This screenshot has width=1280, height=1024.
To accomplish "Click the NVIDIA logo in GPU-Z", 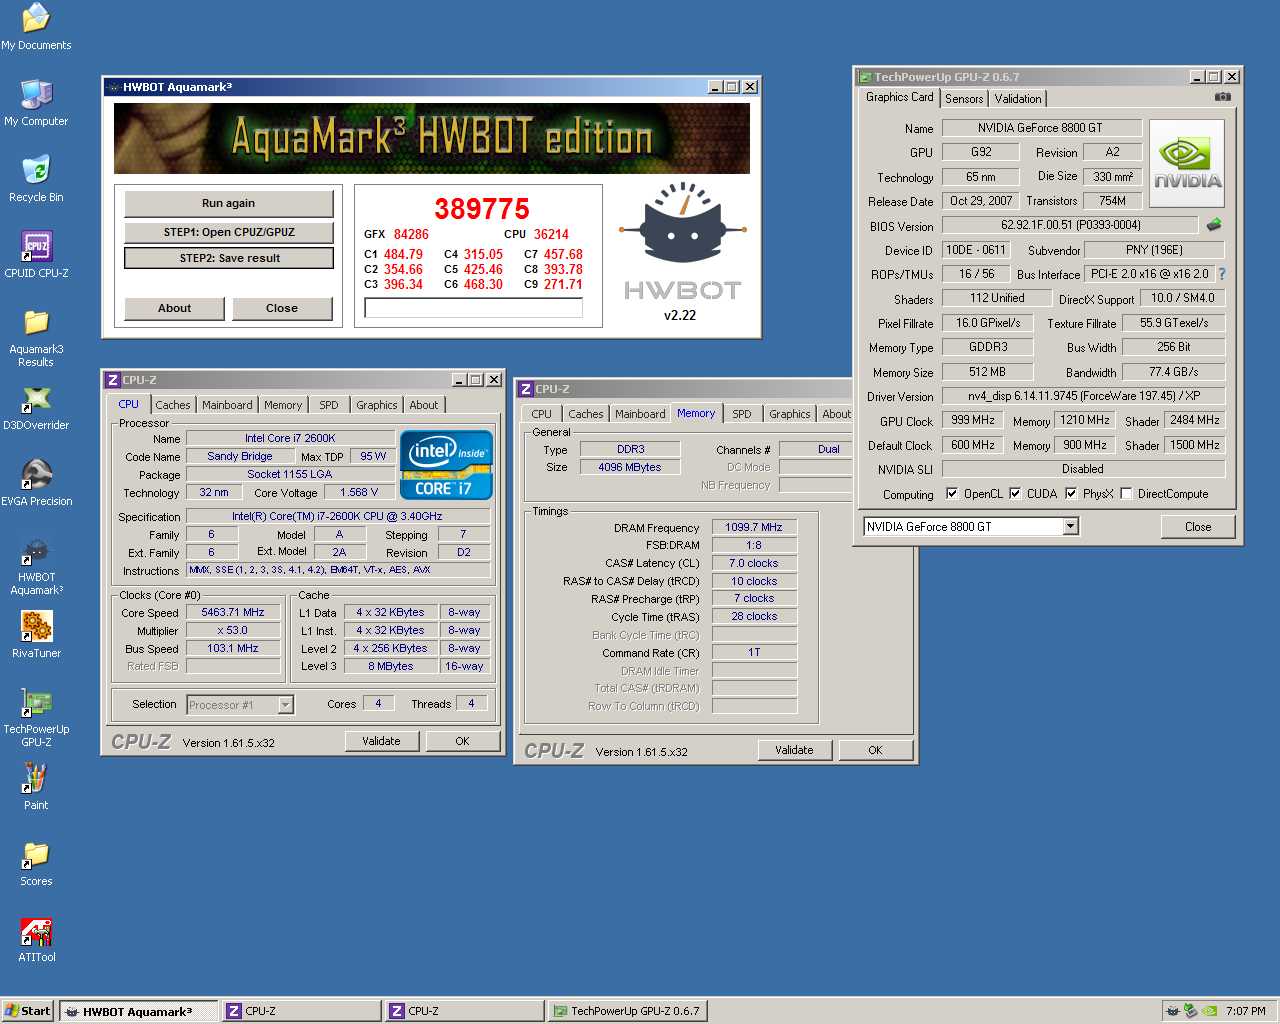I will [x=1187, y=164].
